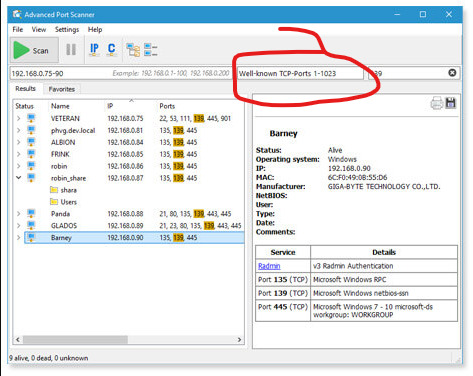Viewport: 473px width, 376px height.
Task: Expand the FRINK host row
Action: (19, 154)
